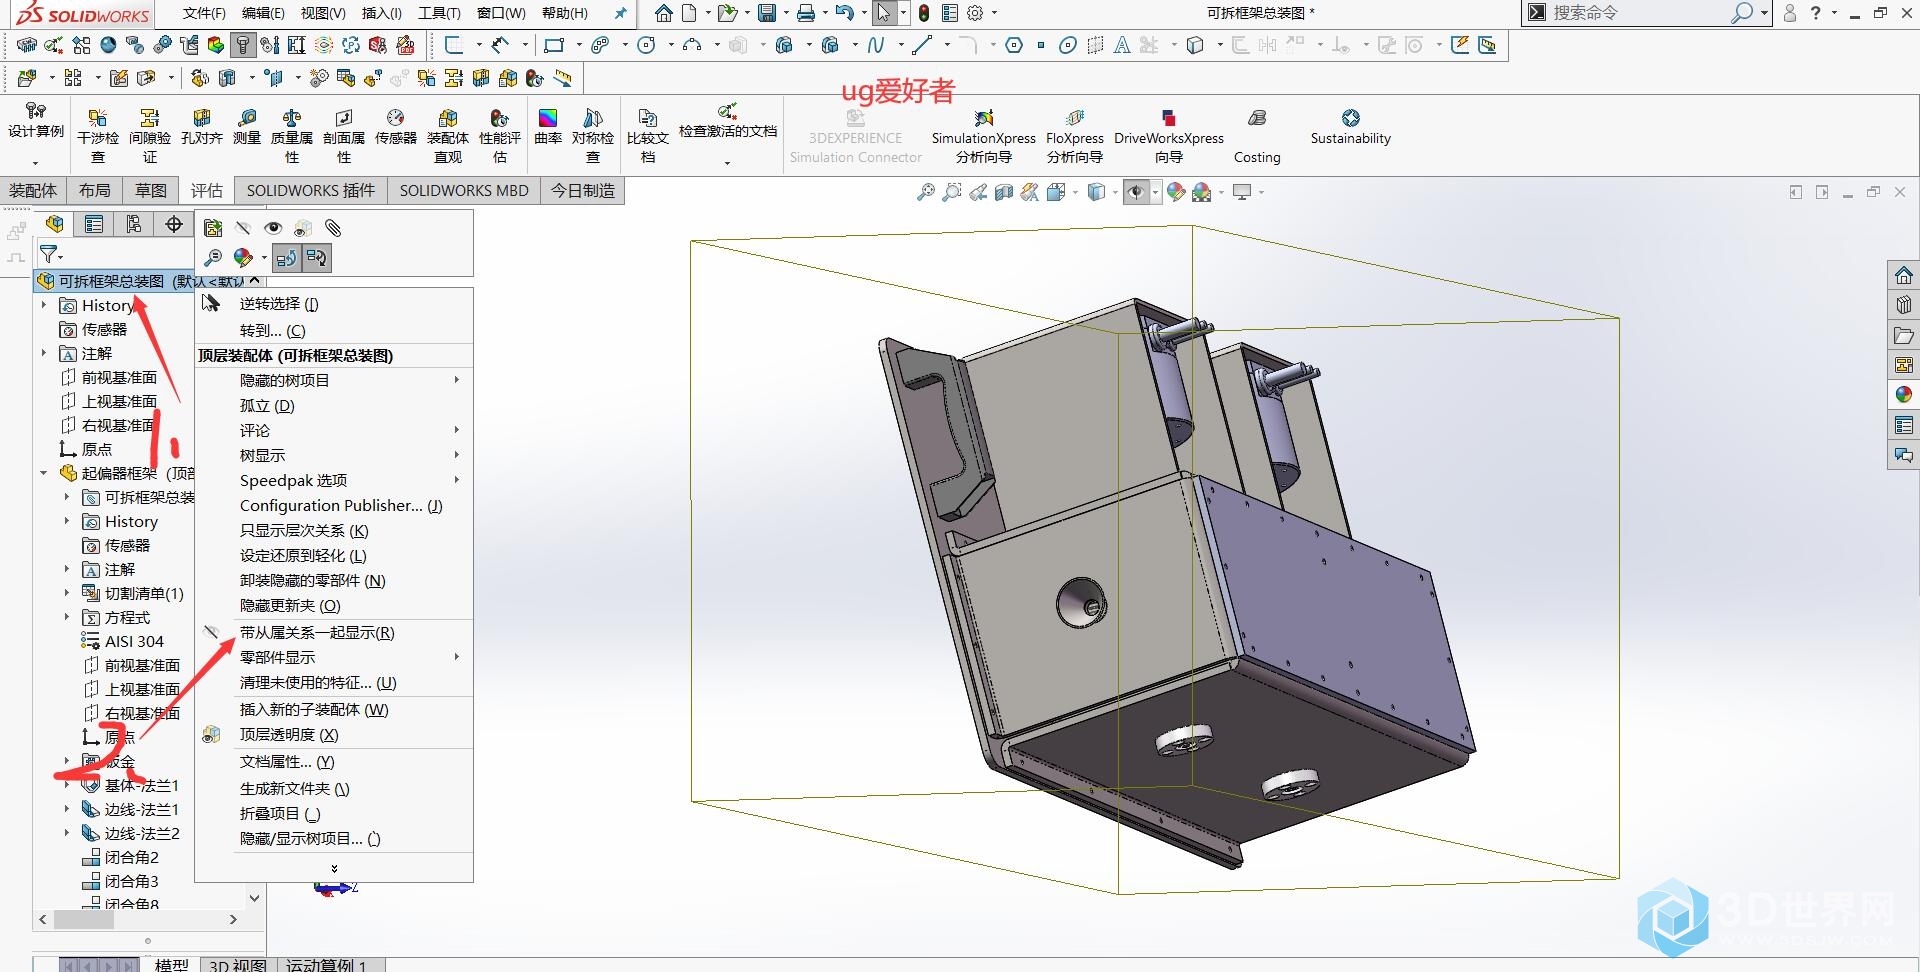Image resolution: width=1920 pixels, height=972 pixels.
Task: Click the Zoom to Fit icon in view toolbar
Action: 926,192
